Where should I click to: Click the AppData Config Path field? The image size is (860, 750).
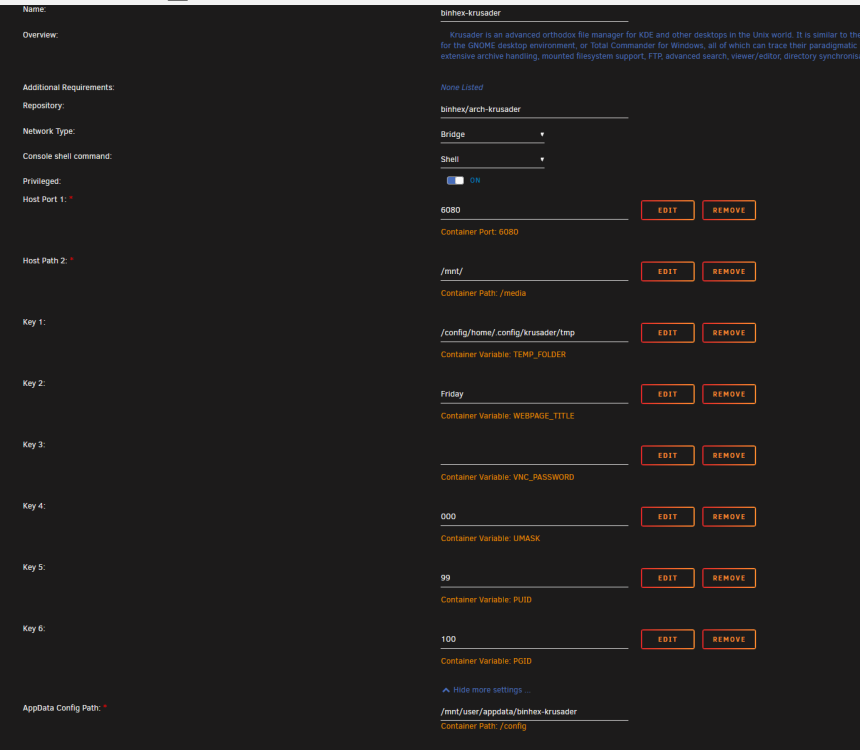point(534,712)
